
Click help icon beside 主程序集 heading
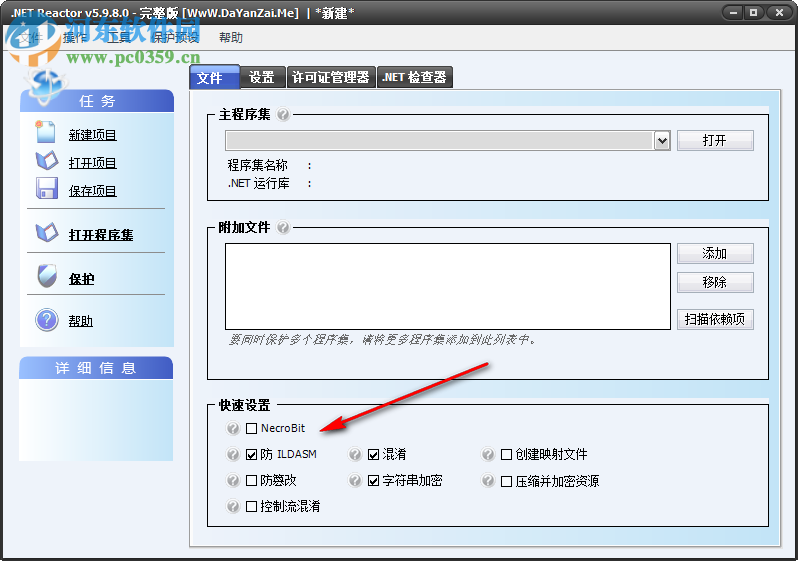(x=283, y=115)
